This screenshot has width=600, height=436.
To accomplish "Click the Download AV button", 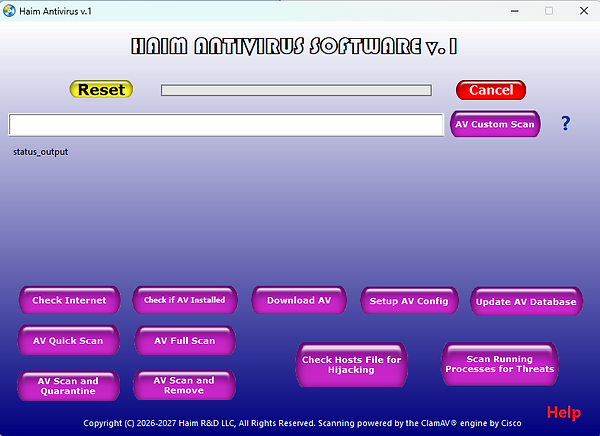I will click(x=299, y=300).
